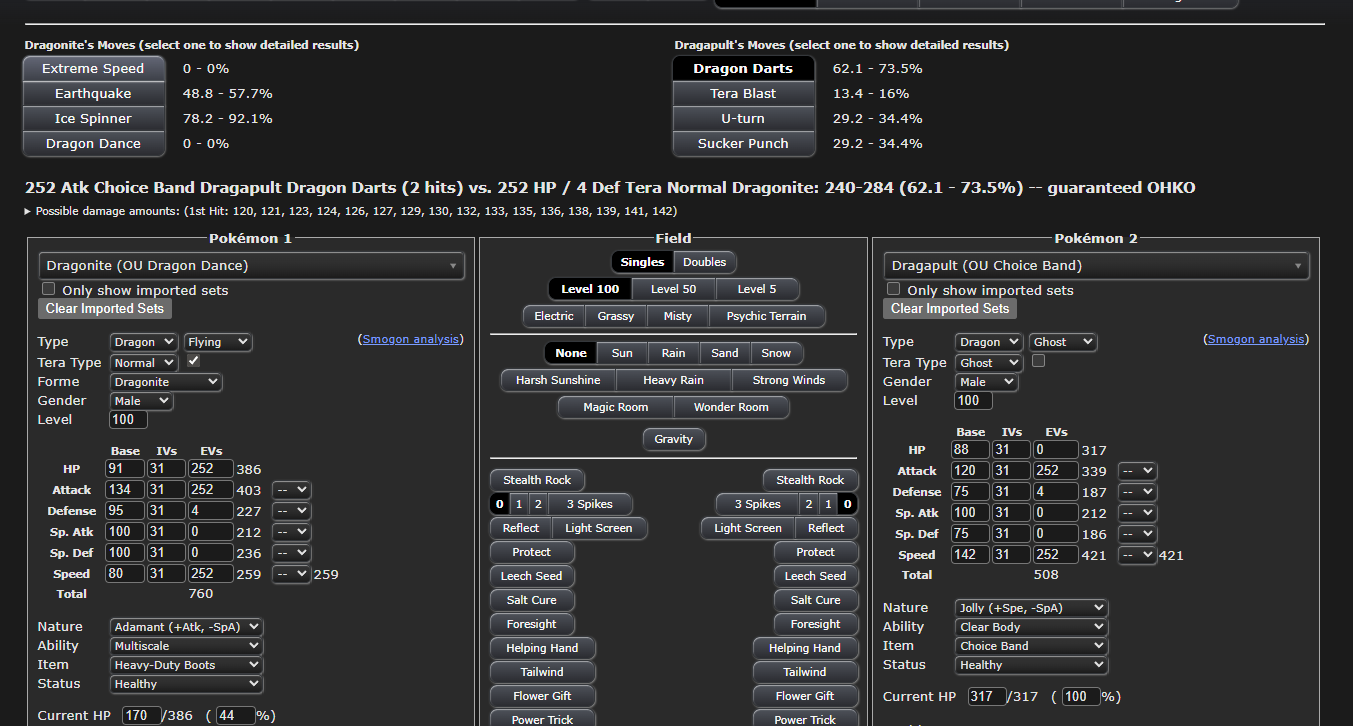Viewport: 1353px width, 726px height.
Task: Open the Dragonite set selection dropdown
Action: pyautogui.click(x=251, y=266)
